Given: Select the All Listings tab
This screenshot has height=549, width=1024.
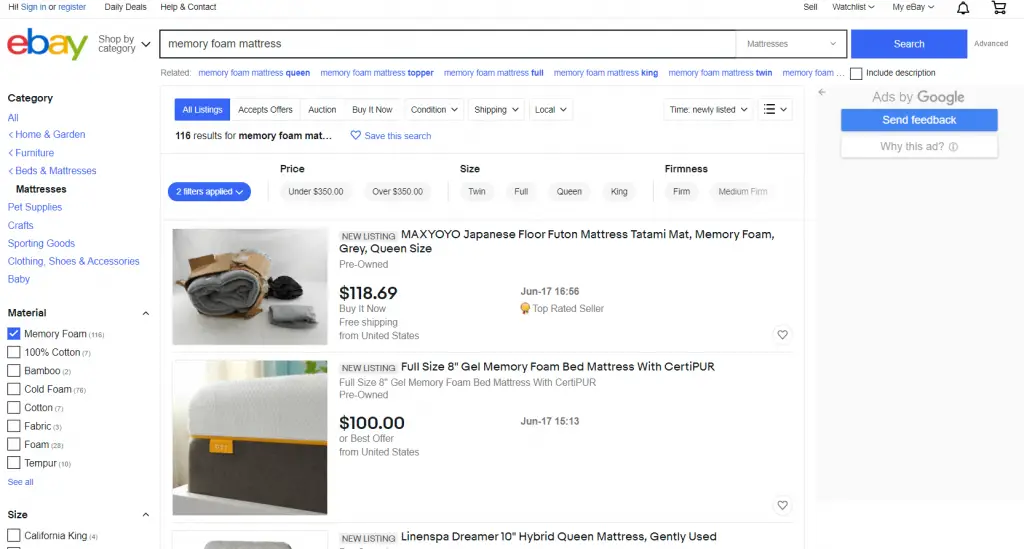Looking at the screenshot, I should tap(202, 110).
